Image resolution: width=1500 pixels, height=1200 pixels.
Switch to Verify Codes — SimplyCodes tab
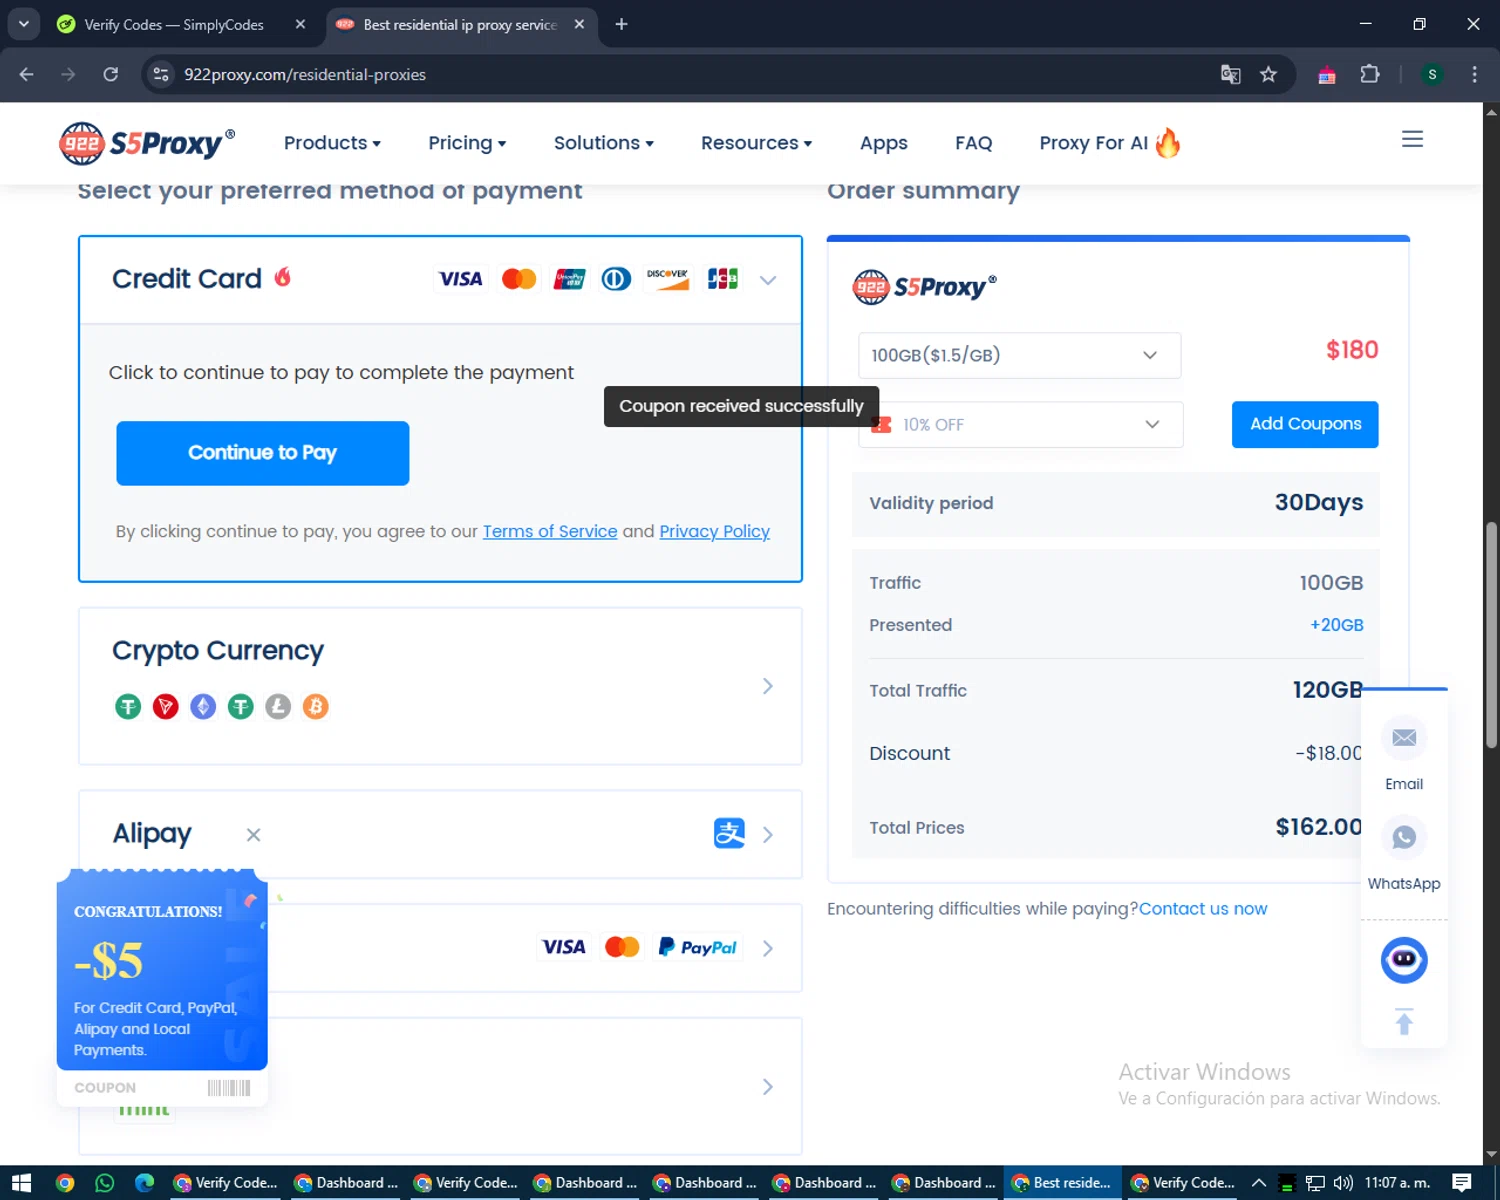point(174,24)
